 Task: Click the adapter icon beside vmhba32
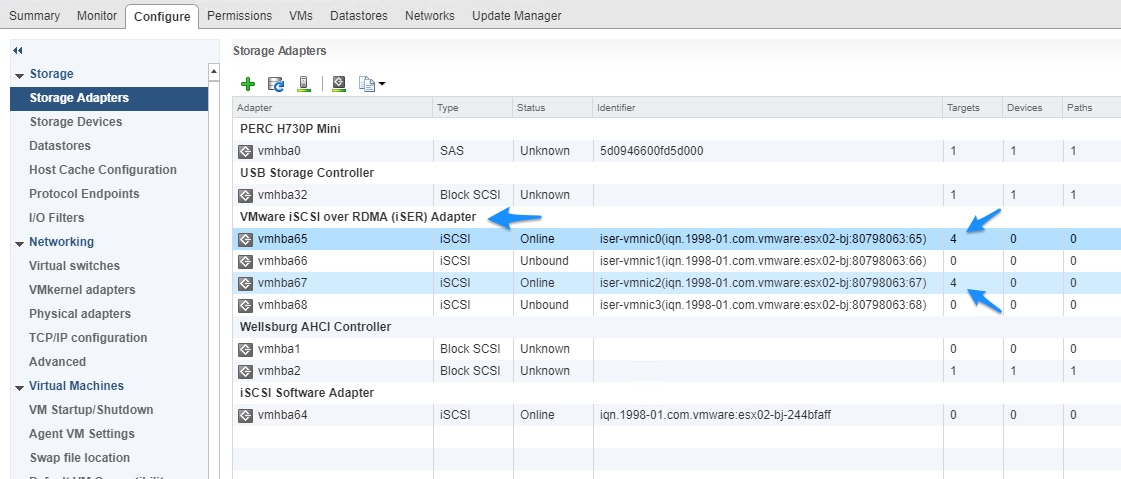pos(245,194)
